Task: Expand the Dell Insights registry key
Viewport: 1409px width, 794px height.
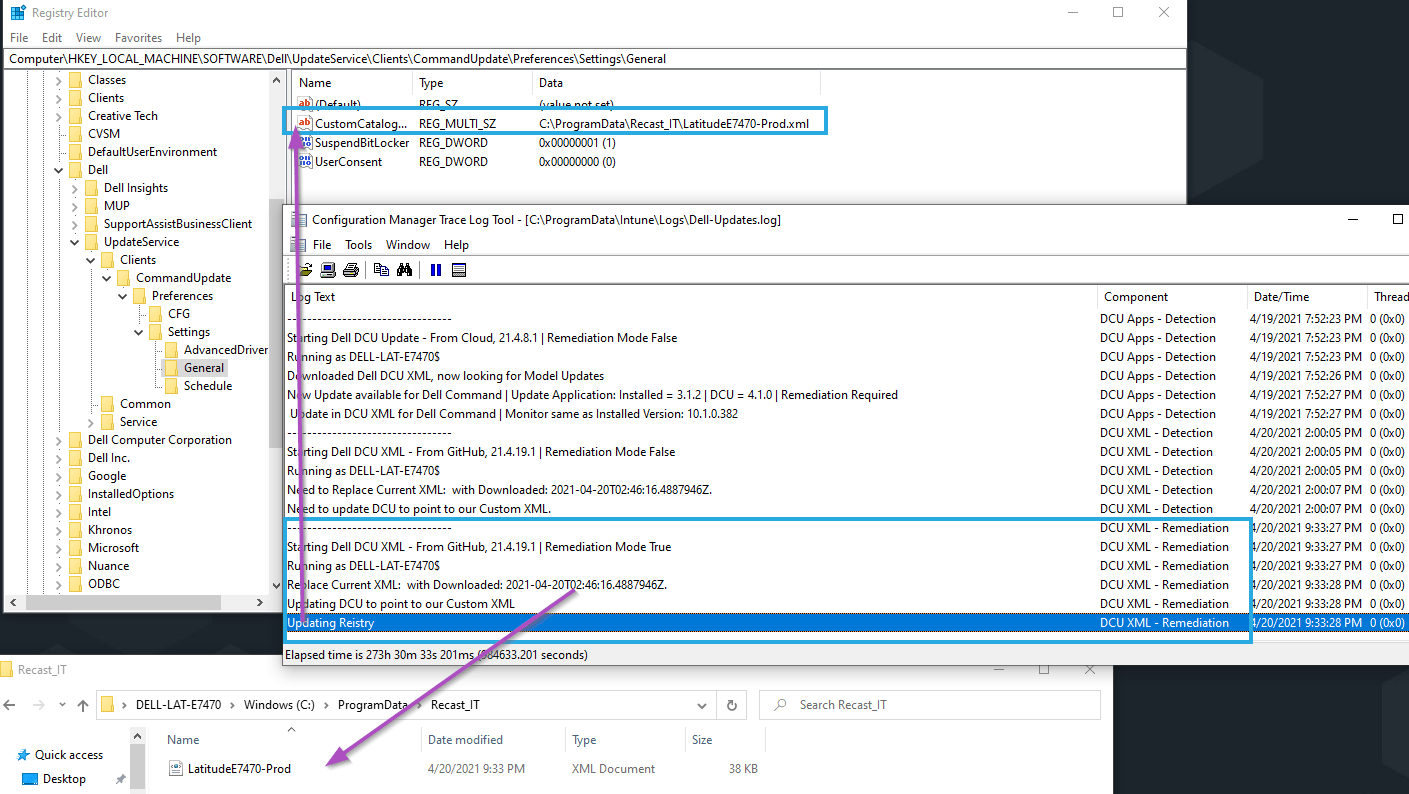Action: tap(75, 188)
